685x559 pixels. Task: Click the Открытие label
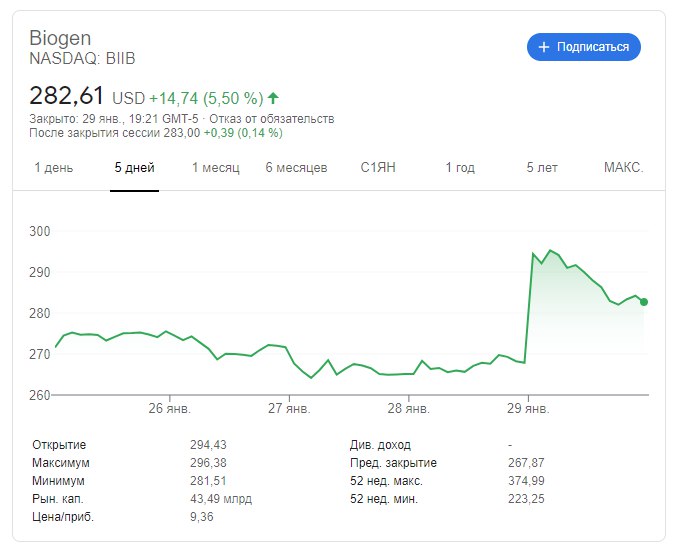point(59,445)
